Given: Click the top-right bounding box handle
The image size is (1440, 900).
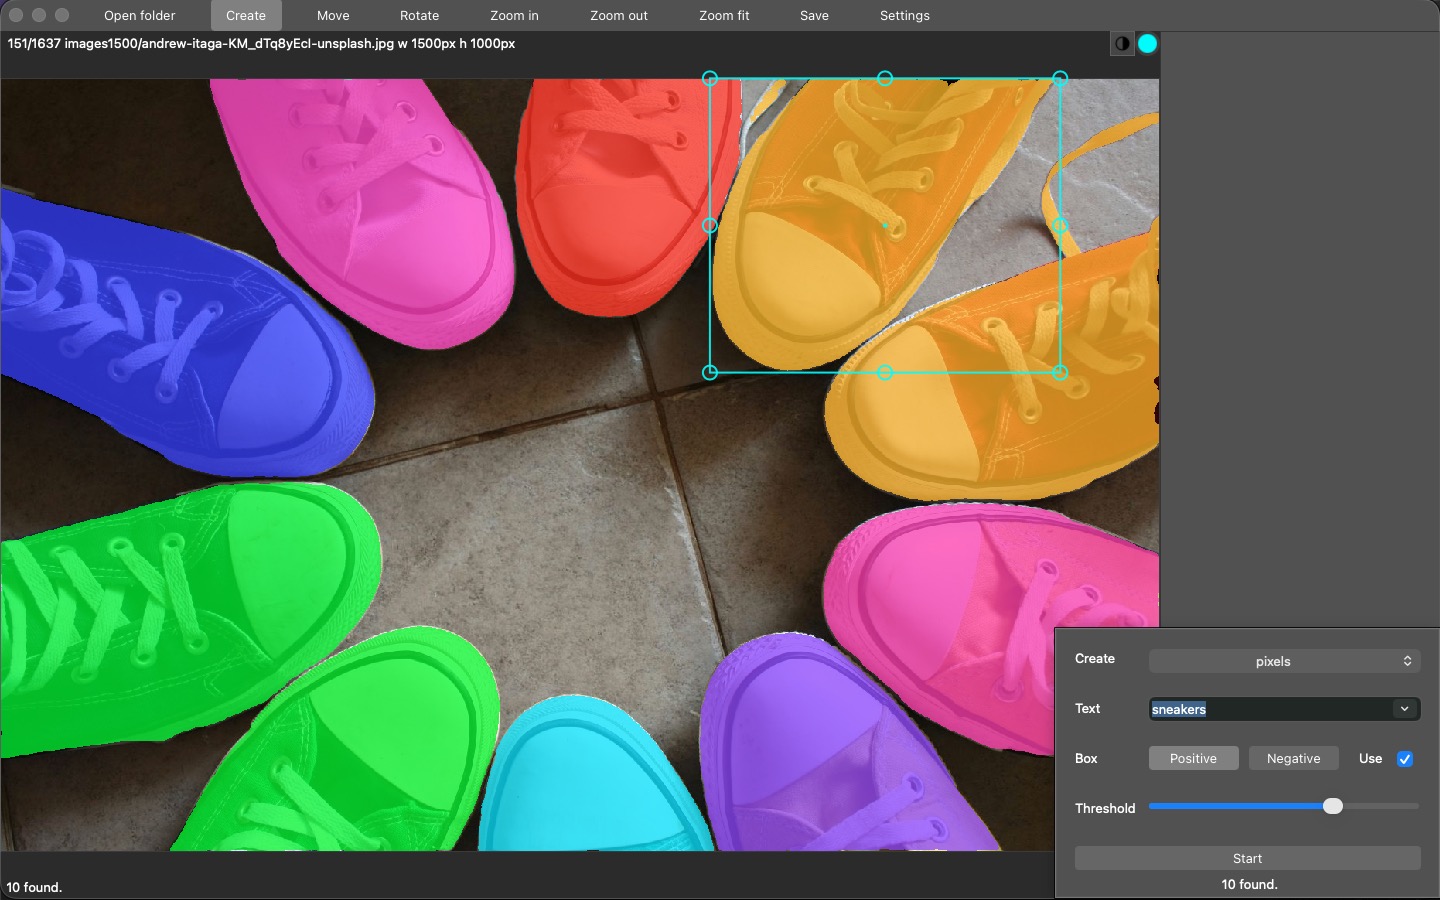Looking at the screenshot, I should tap(1060, 78).
